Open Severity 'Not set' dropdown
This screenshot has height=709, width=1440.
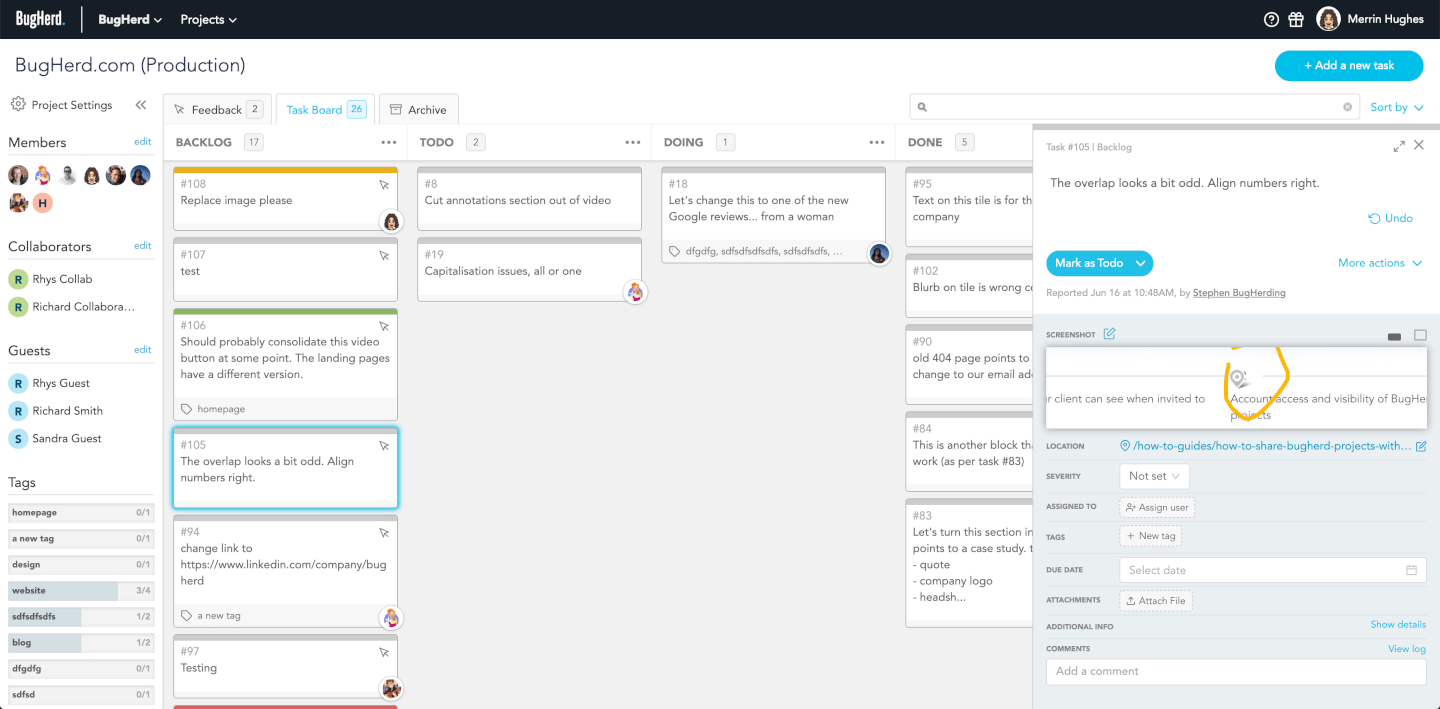[1154, 476]
